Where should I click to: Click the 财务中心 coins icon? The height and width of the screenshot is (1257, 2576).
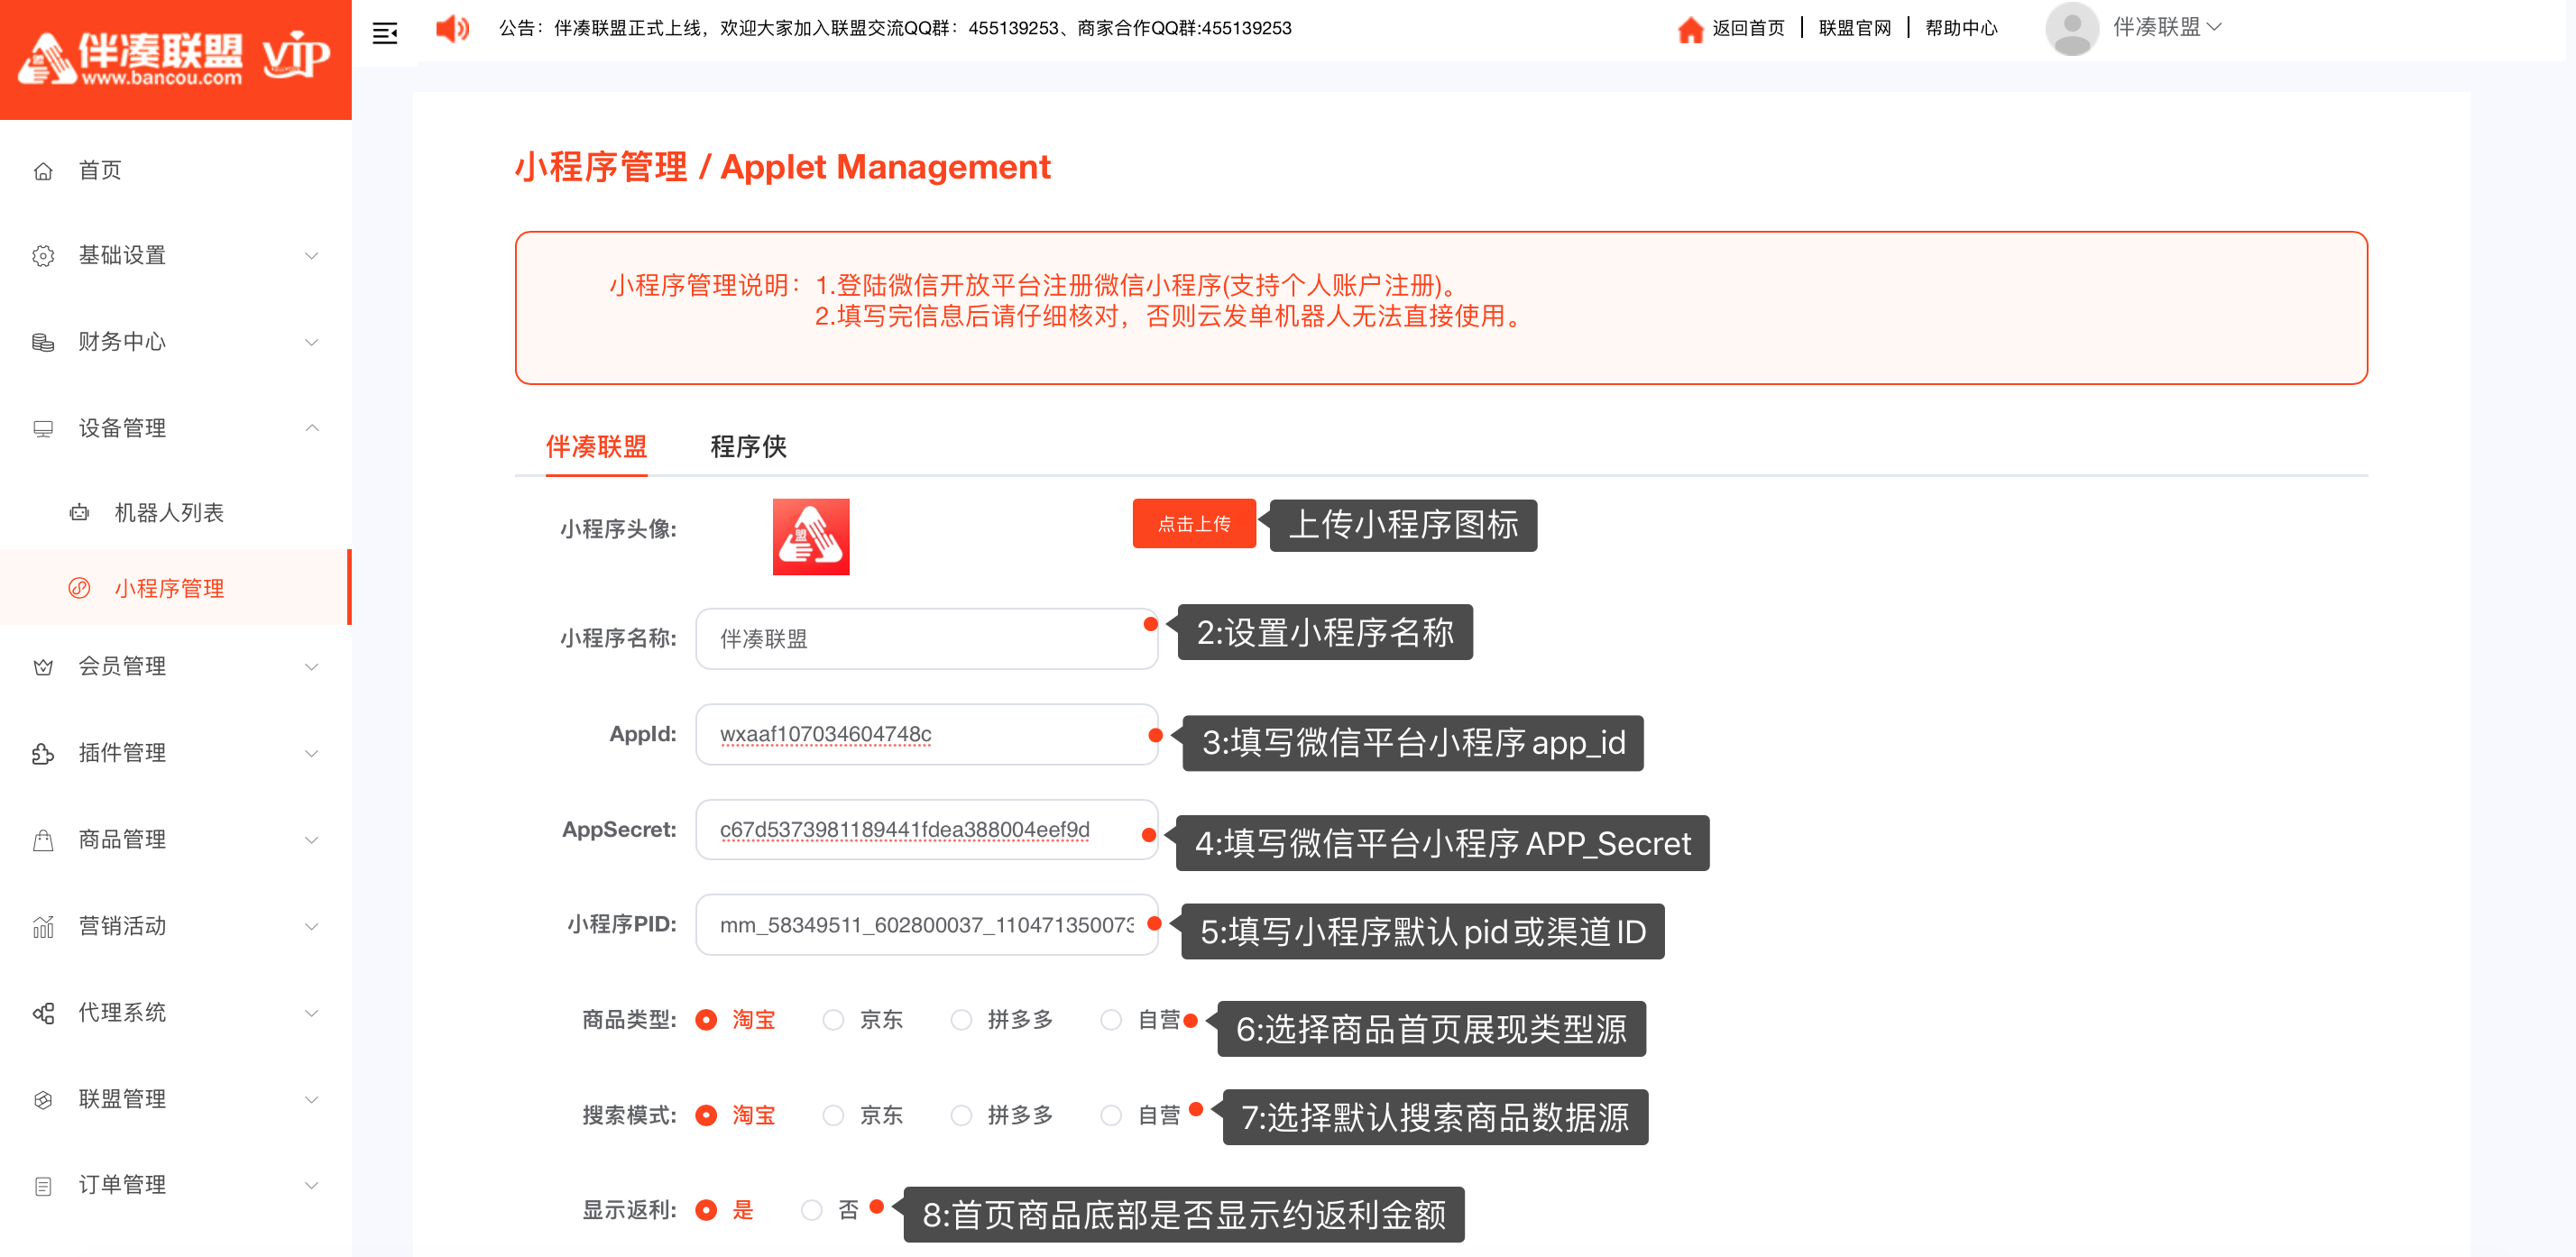(x=43, y=342)
